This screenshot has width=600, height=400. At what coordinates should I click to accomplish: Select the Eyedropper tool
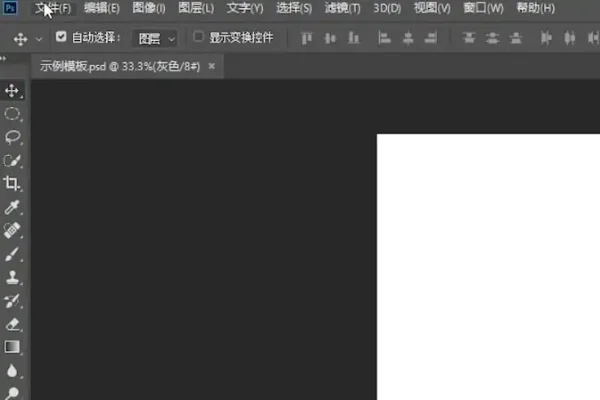tap(13, 207)
